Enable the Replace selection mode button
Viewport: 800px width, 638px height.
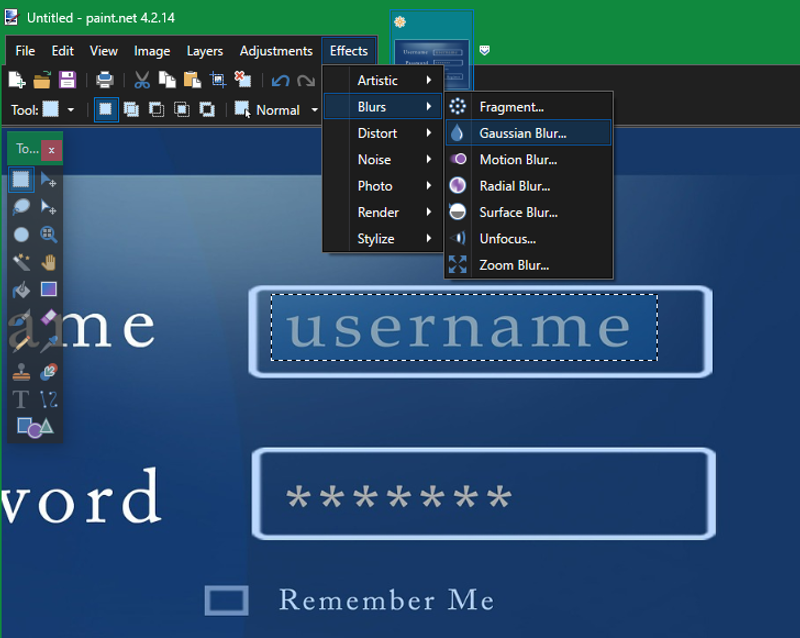tap(106, 110)
